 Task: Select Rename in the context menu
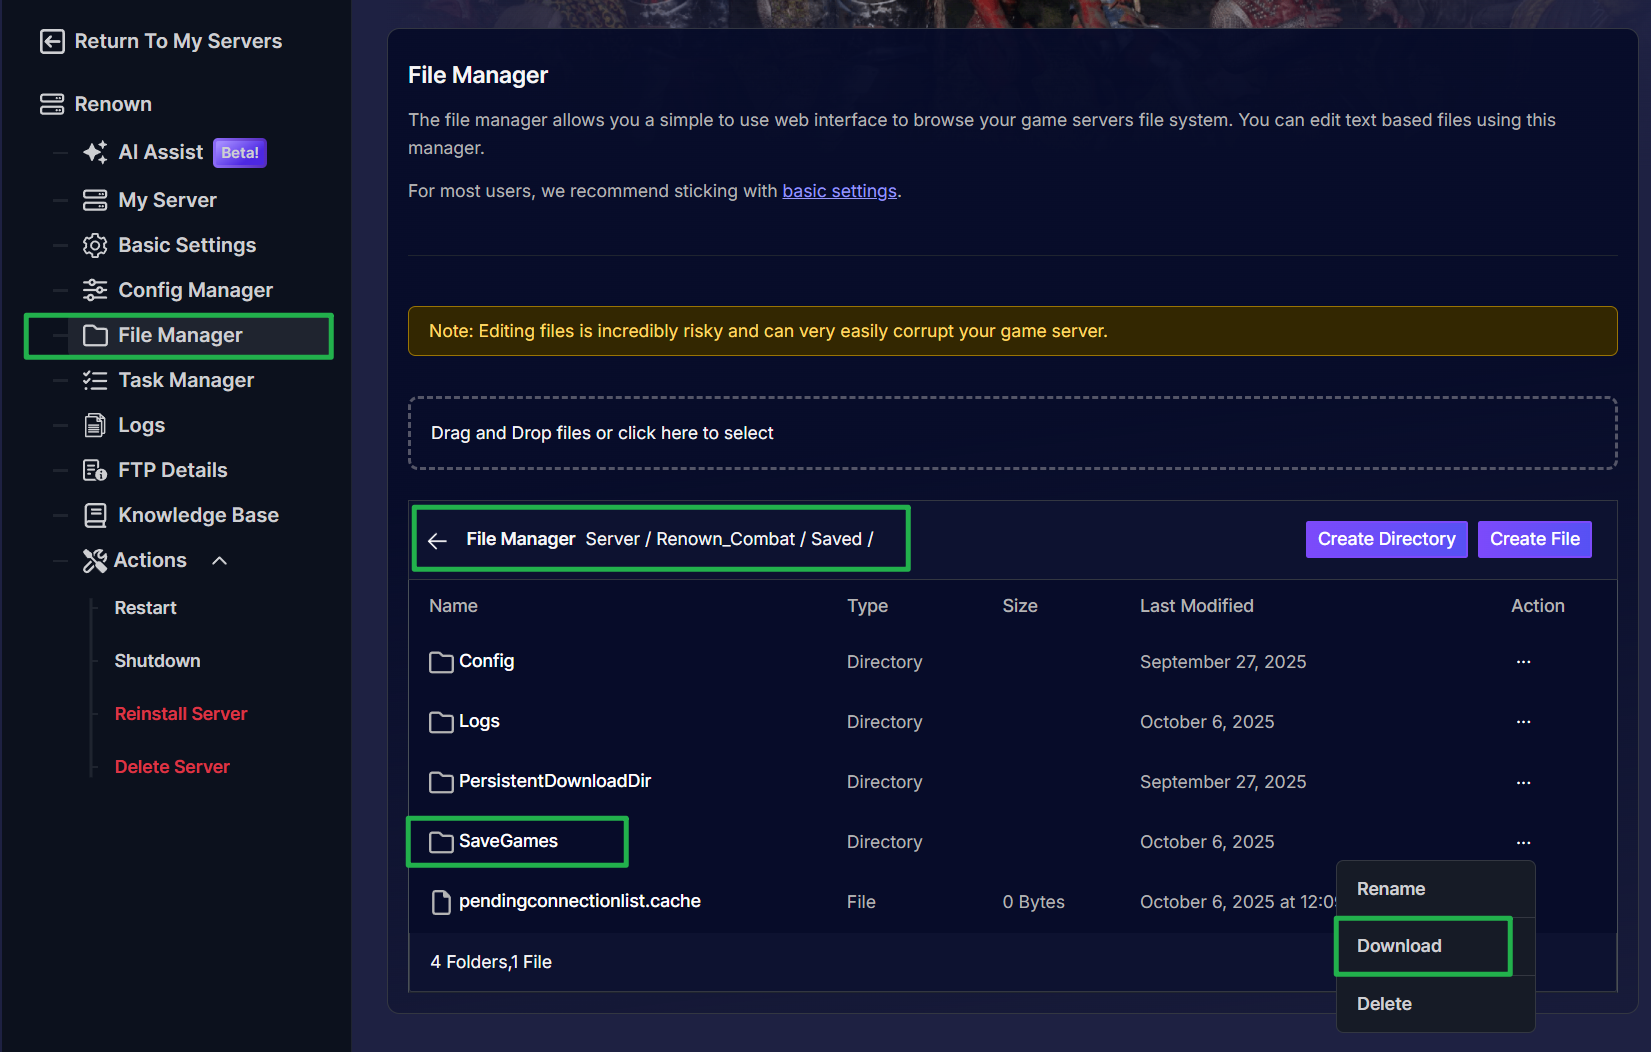point(1390,889)
